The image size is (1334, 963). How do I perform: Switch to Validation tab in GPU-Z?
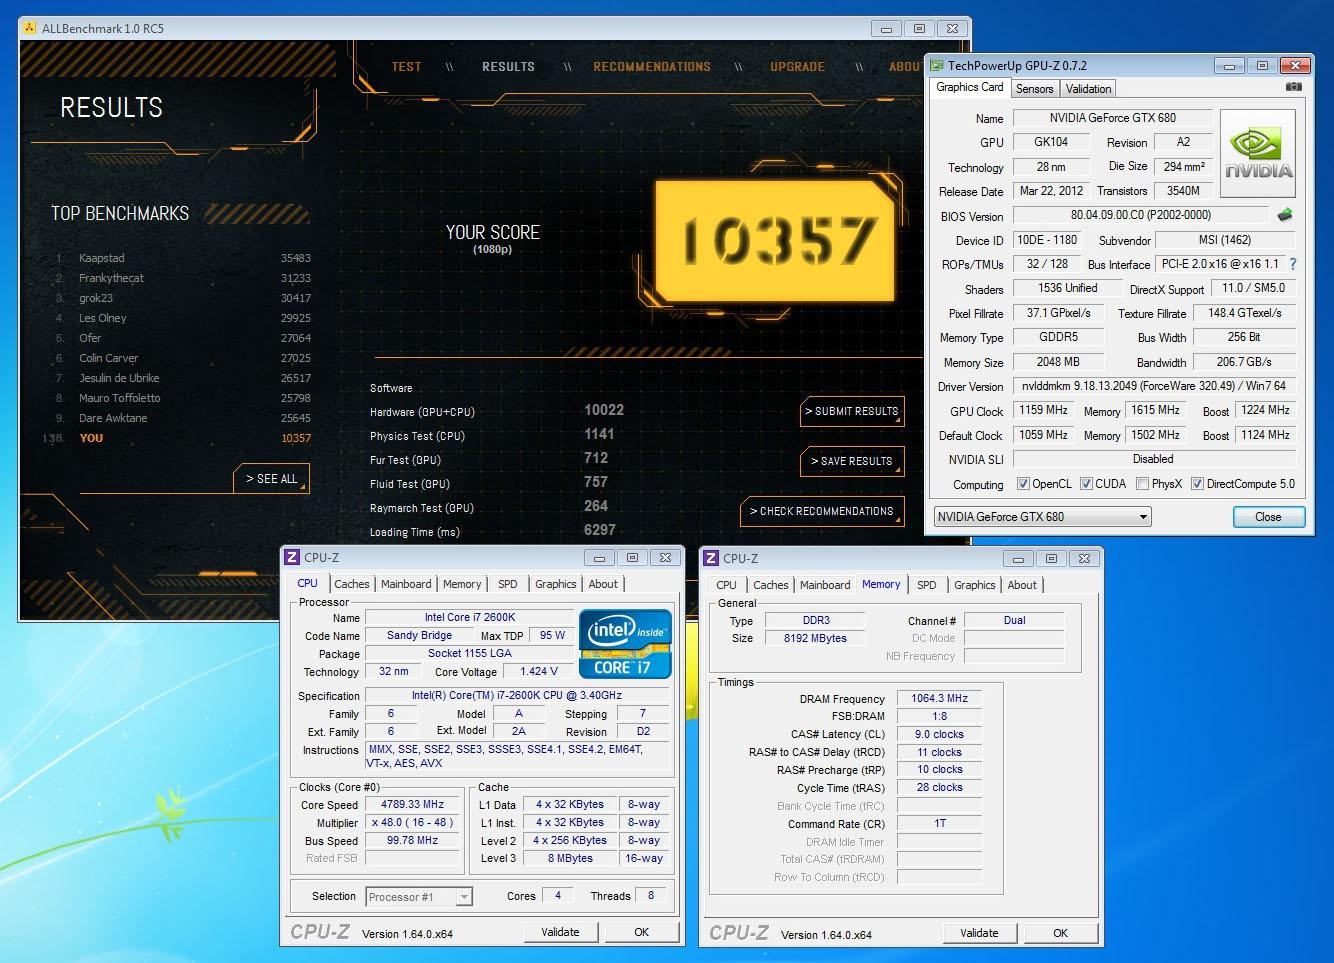tap(1088, 89)
